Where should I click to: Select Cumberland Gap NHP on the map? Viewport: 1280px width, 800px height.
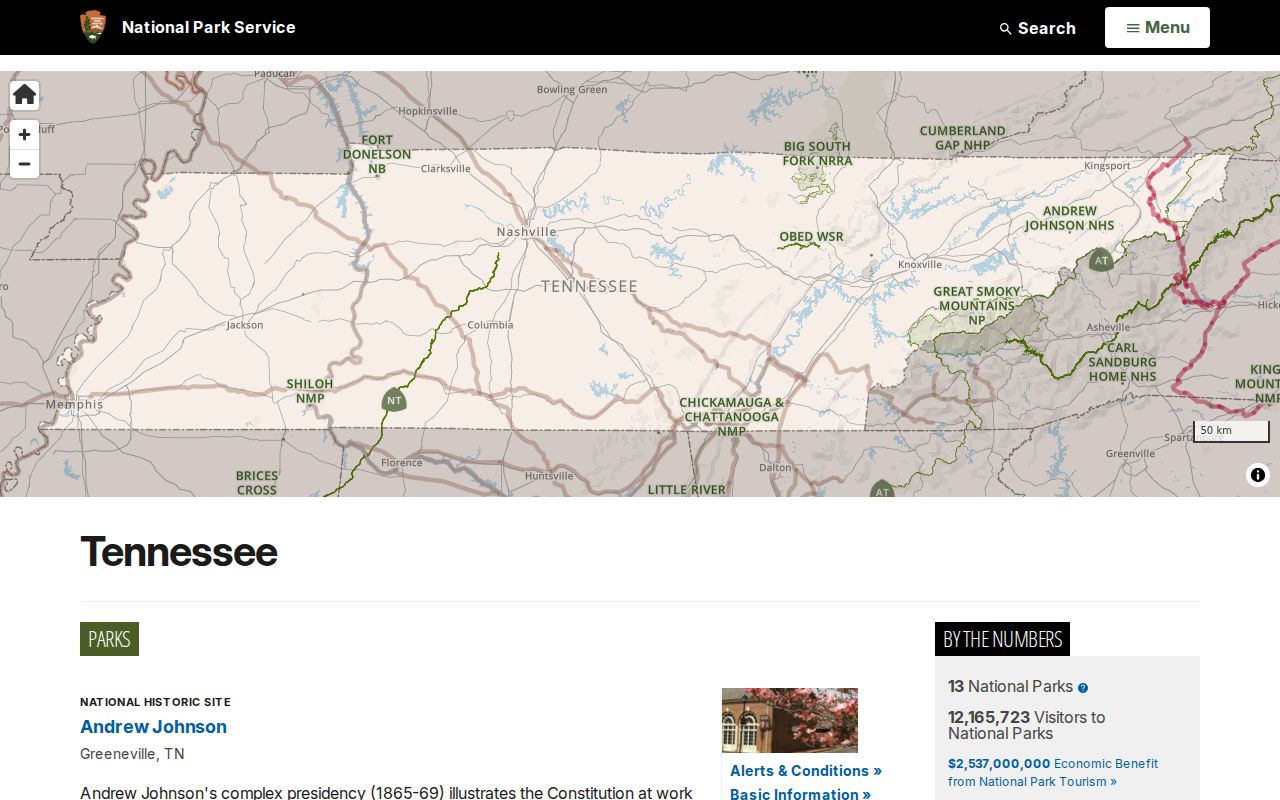[x=962, y=138]
